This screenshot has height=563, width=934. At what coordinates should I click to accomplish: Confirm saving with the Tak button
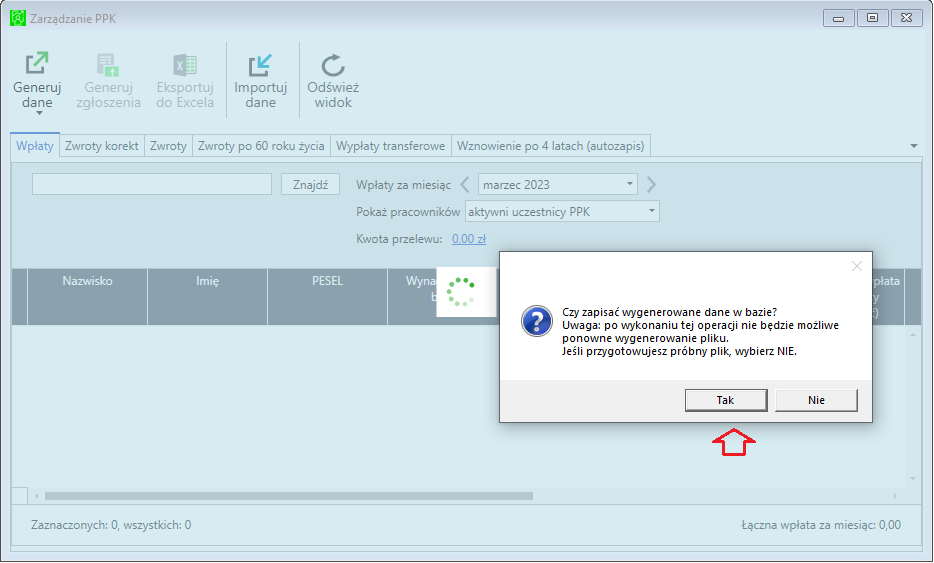click(x=726, y=400)
